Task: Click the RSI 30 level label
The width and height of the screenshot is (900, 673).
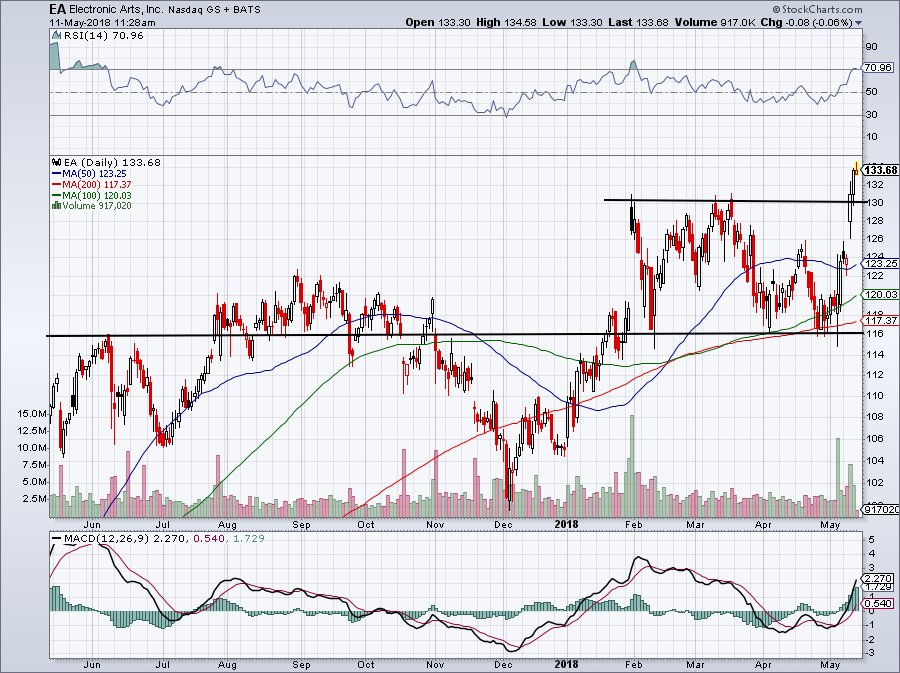Action: 871,115
